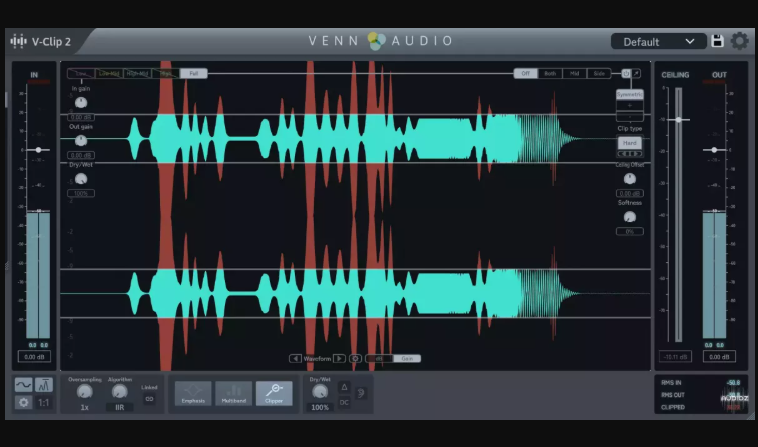Open the Multiband module
Viewport: 758px width, 447px height.
233,393
